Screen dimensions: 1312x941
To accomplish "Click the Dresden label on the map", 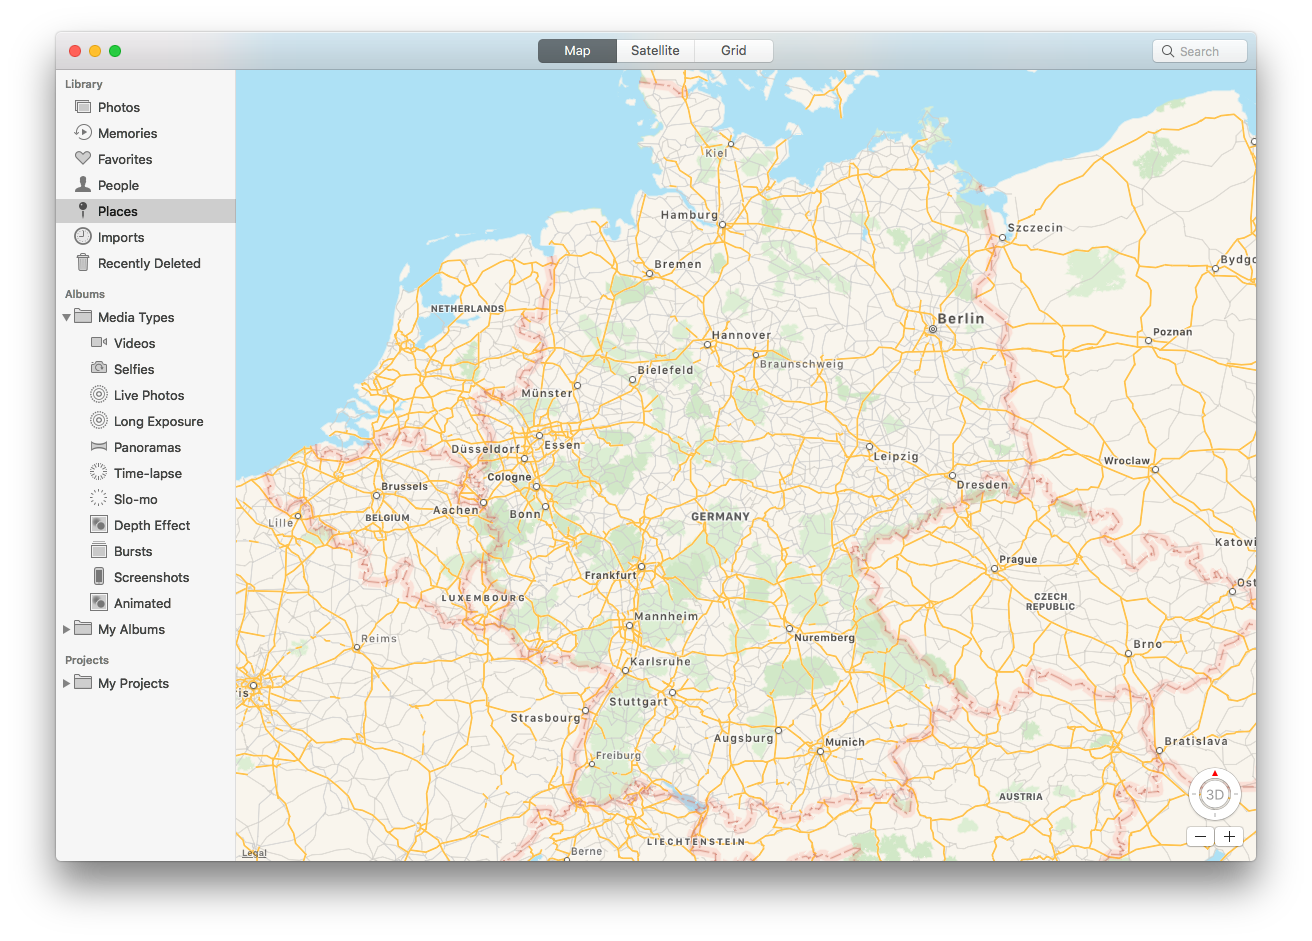I will coord(983,485).
